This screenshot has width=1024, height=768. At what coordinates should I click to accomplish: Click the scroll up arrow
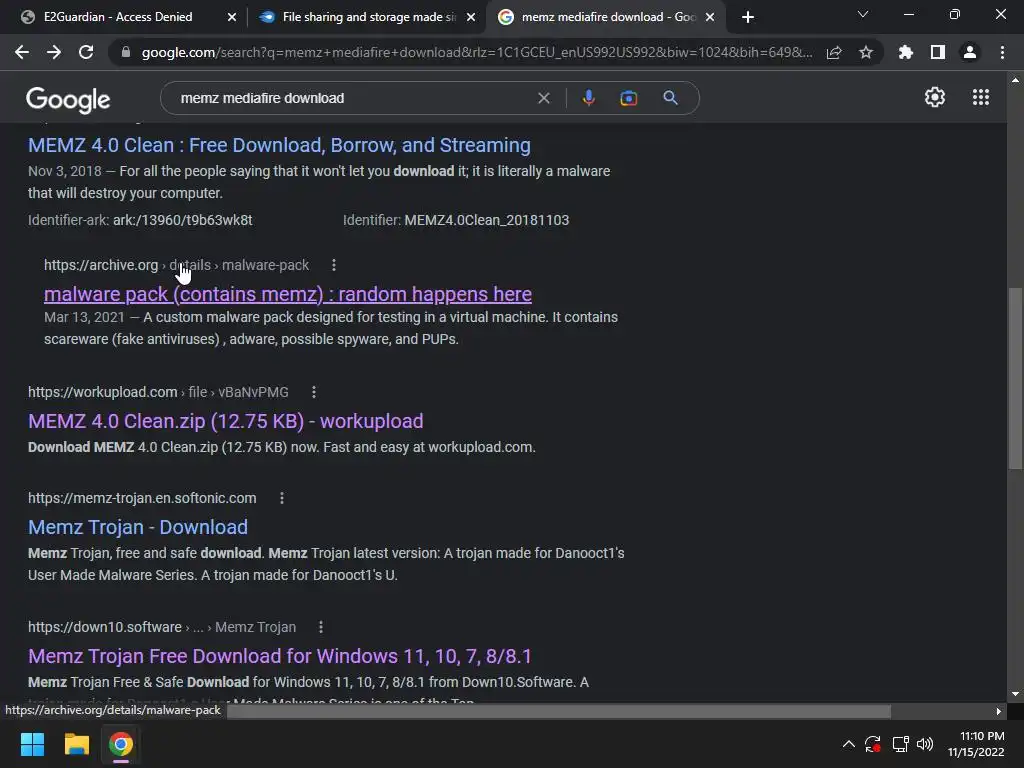[1015, 80]
